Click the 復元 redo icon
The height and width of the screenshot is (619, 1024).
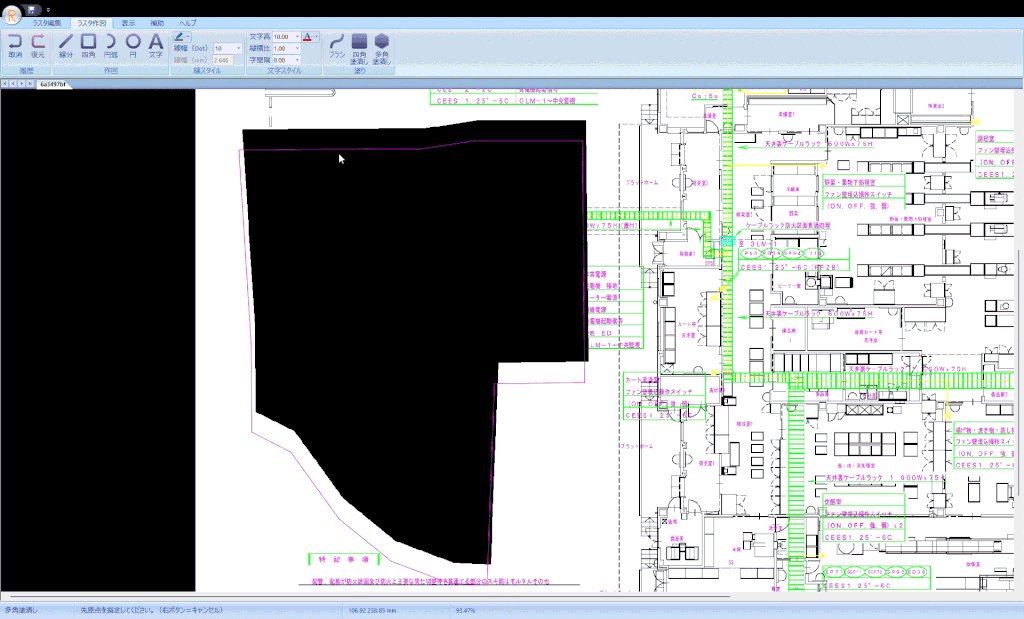38,46
